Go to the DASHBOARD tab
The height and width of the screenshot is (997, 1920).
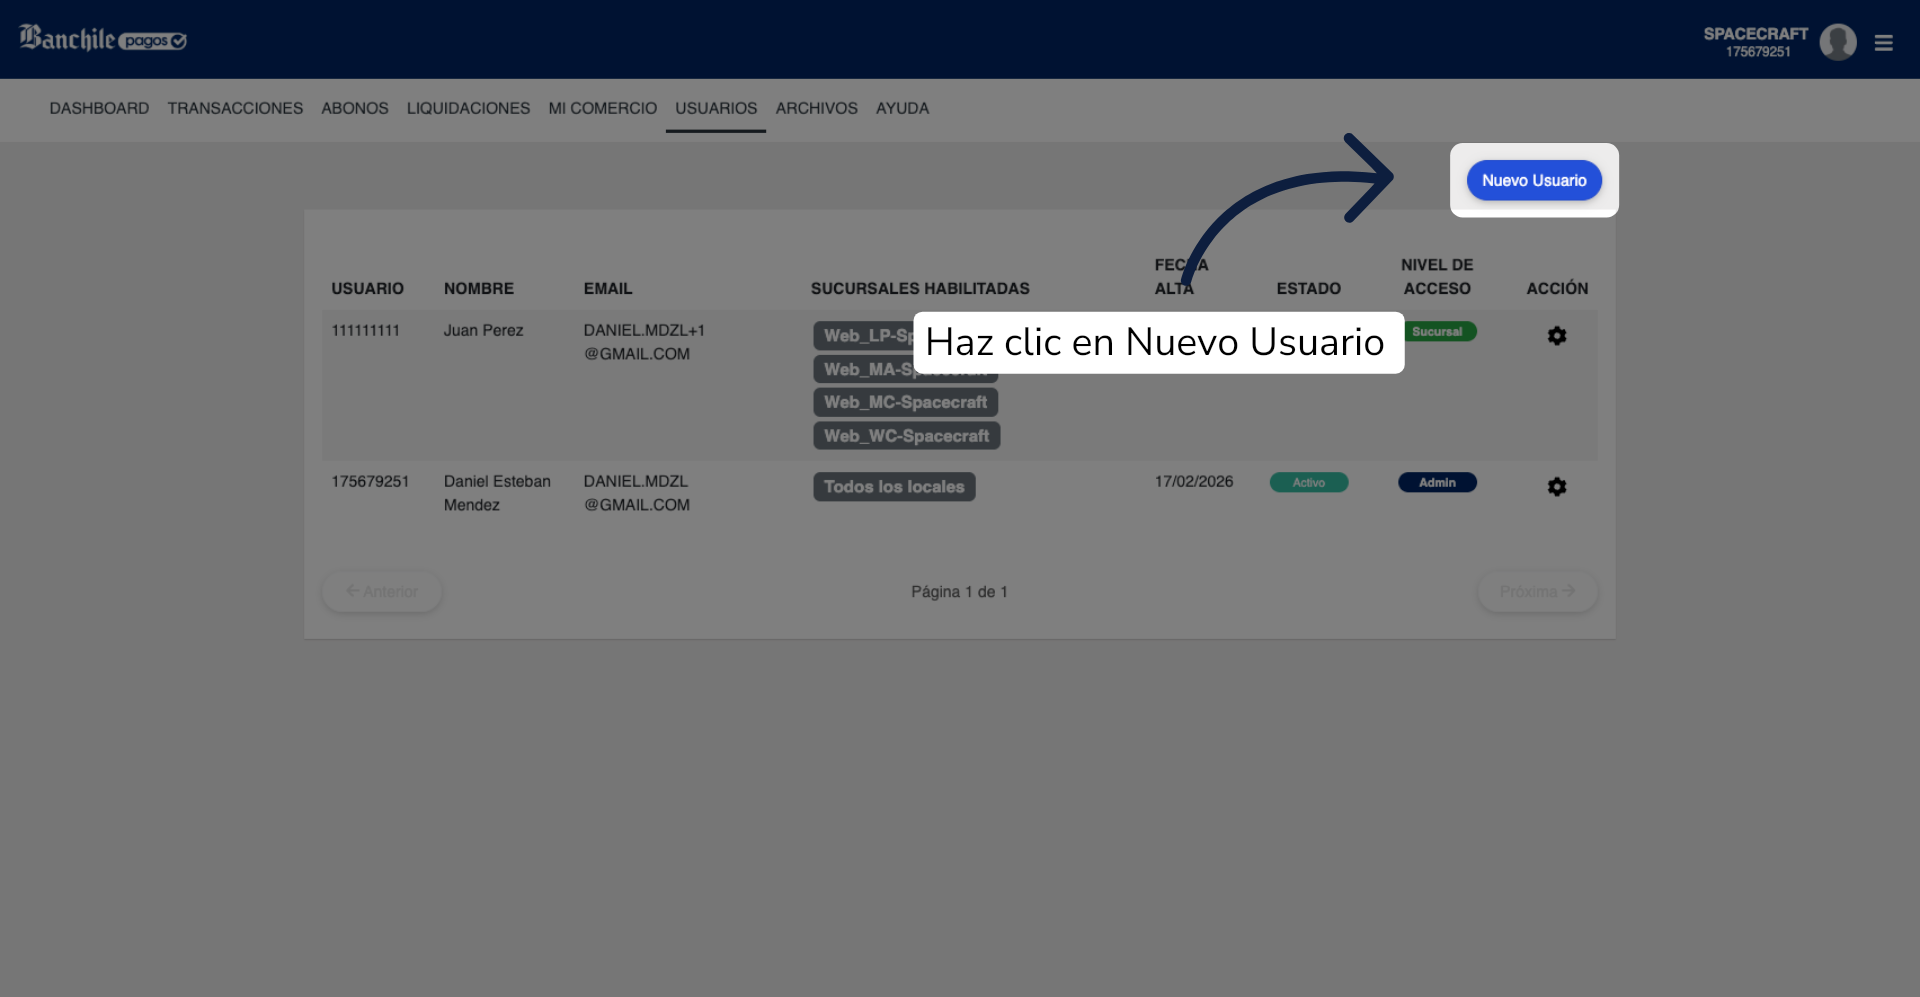[99, 108]
